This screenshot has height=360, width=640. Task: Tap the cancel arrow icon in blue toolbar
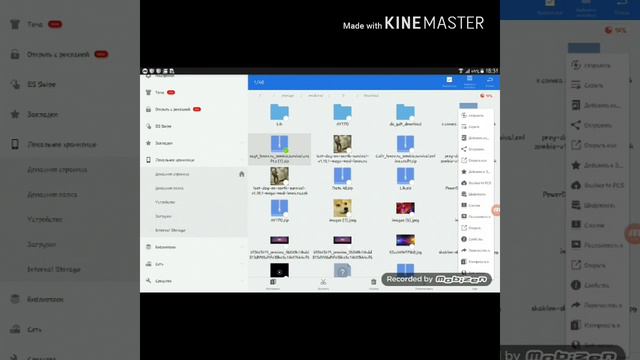[x=490, y=81]
